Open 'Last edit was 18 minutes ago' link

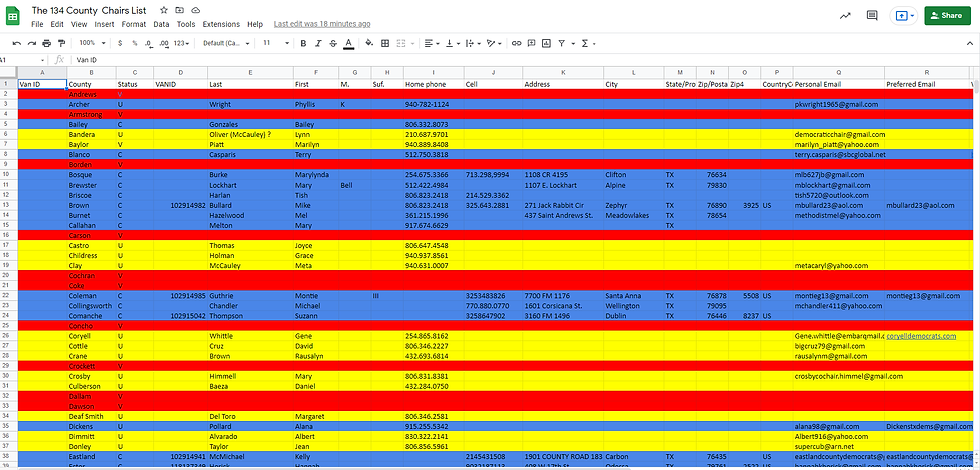tap(322, 24)
